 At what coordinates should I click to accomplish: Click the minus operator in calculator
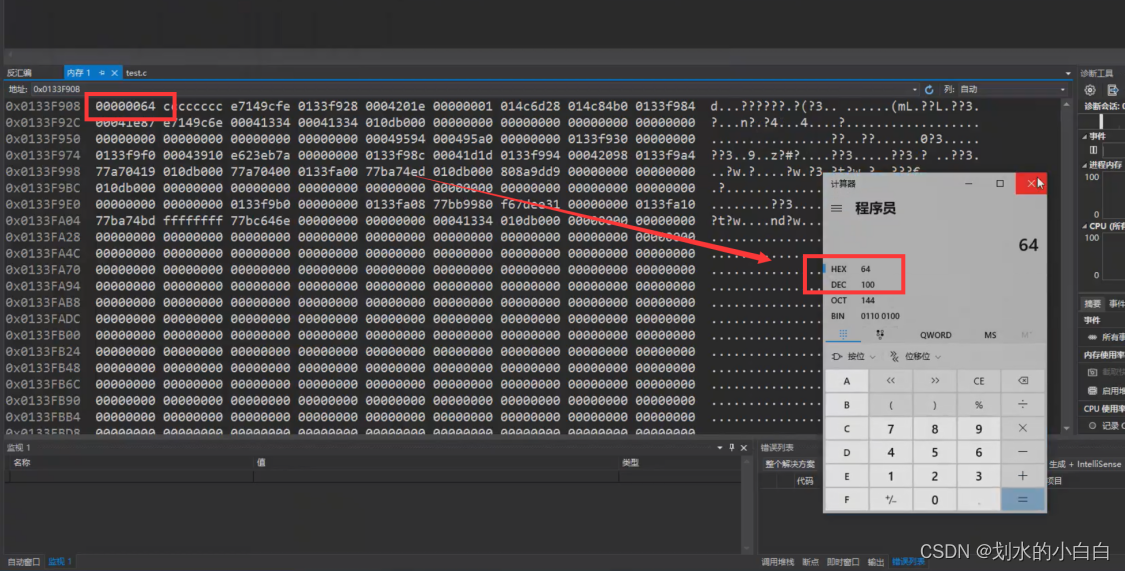[1022, 452]
